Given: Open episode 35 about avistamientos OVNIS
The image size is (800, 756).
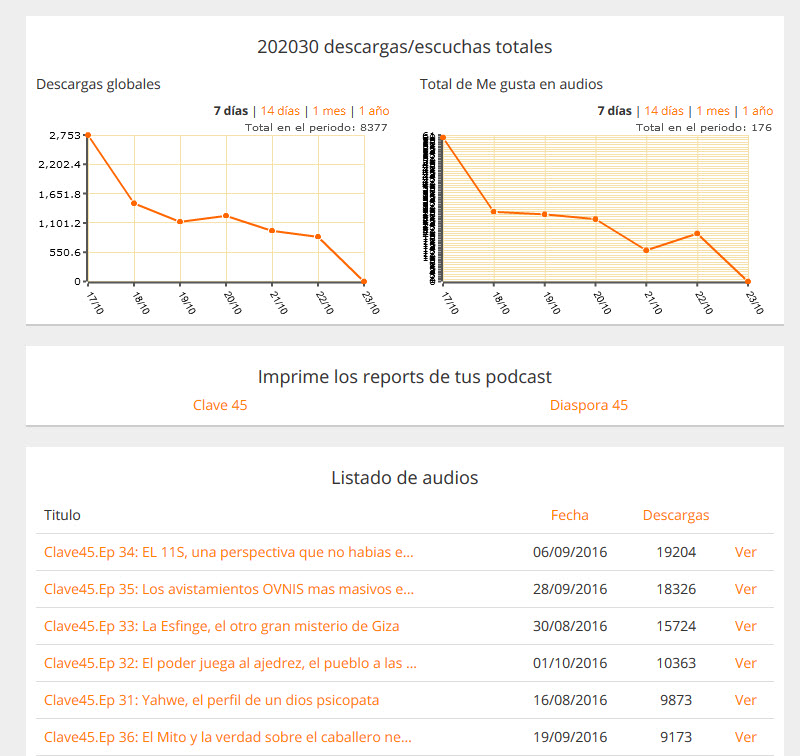Looking at the screenshot, I should [228, 589].
